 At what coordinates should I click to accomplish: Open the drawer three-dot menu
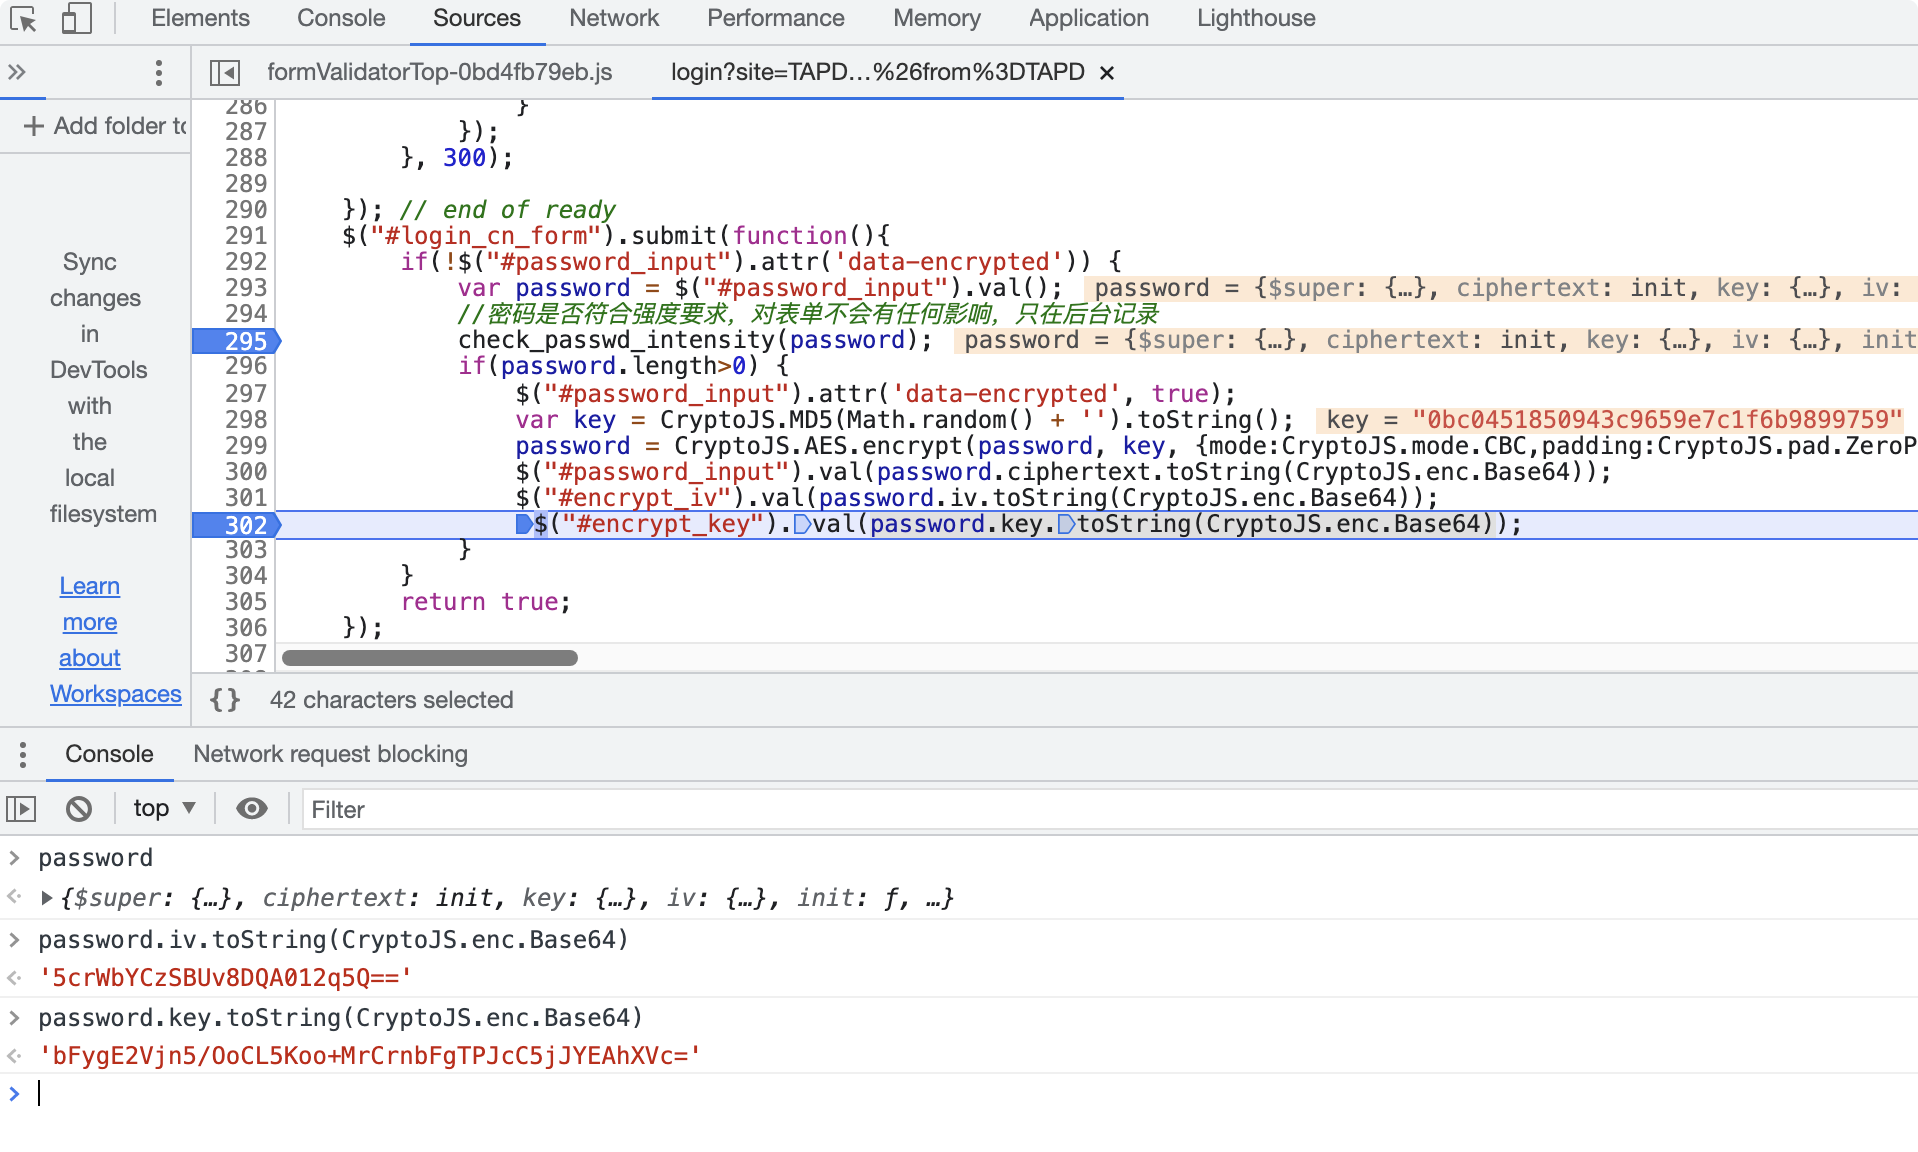tap(22, 754)
